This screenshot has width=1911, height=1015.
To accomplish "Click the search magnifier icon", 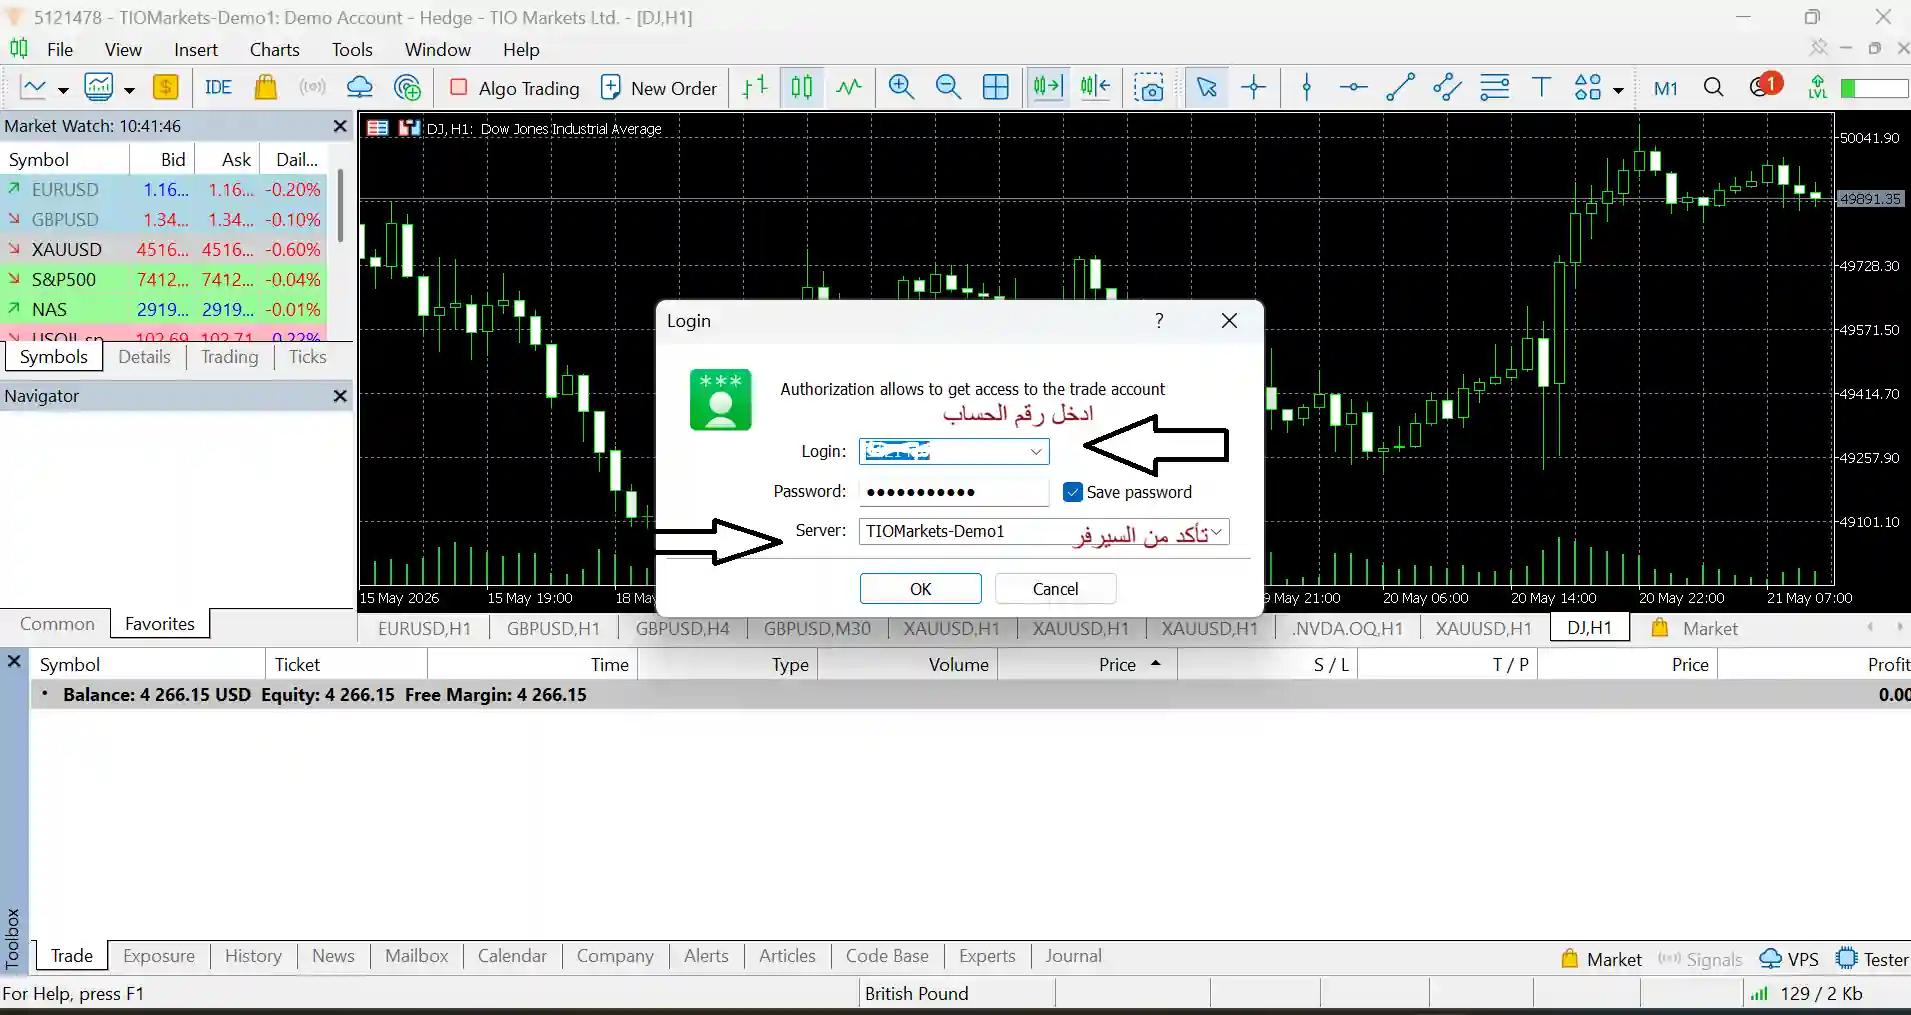I will tap(1713, 88).
